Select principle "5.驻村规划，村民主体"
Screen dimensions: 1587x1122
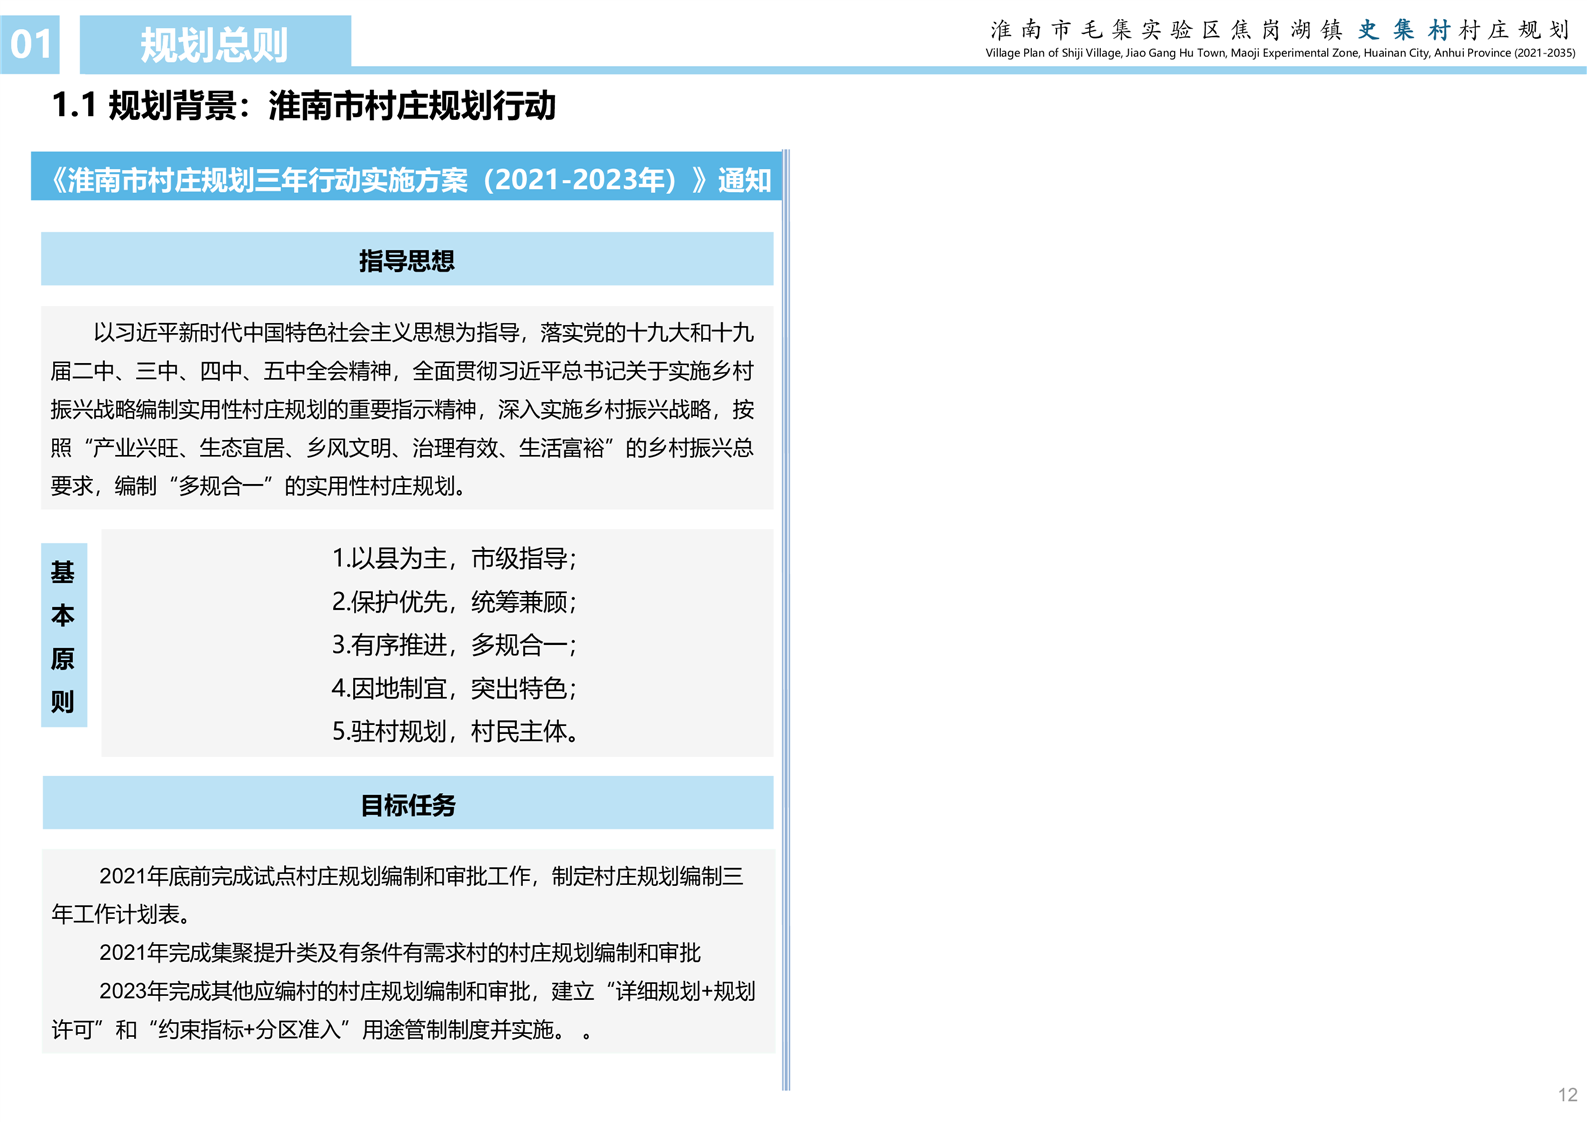(x=455, y=731)
